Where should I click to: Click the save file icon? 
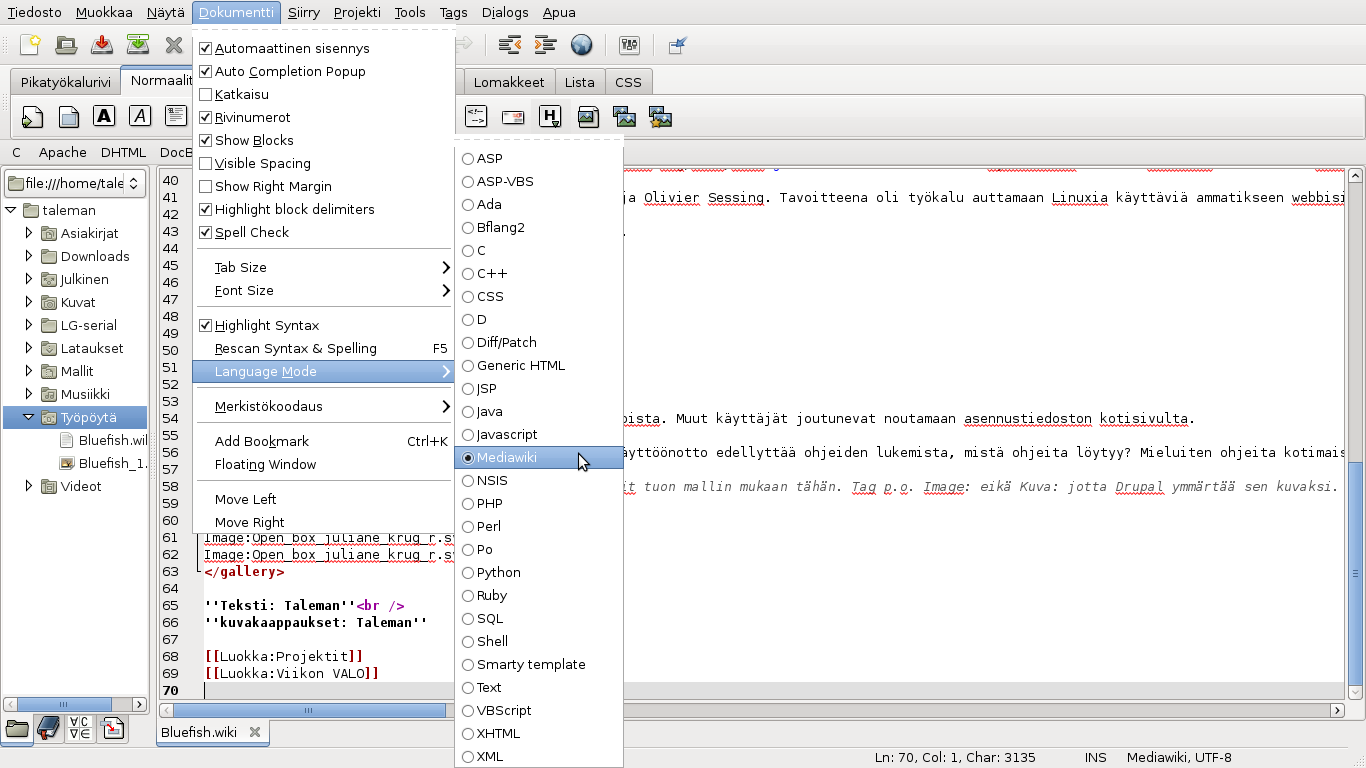(x=102, y=44)
